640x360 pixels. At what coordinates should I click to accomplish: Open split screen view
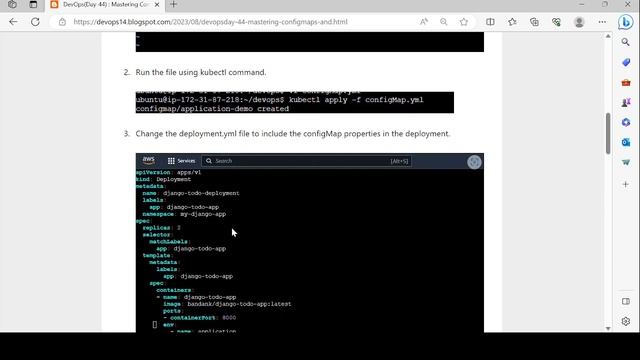pos(490,22)
